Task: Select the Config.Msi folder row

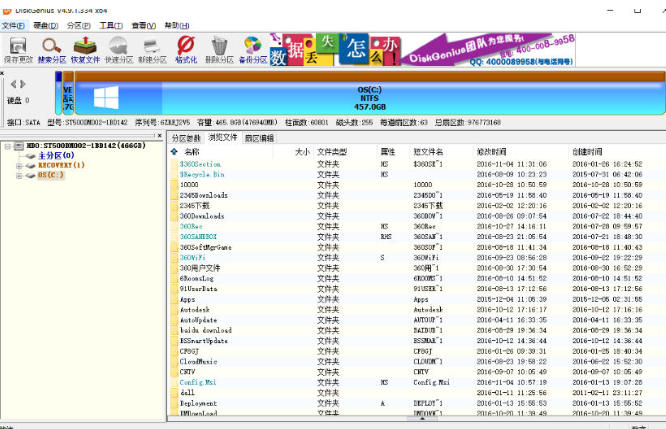Action: tap(416, 383)
